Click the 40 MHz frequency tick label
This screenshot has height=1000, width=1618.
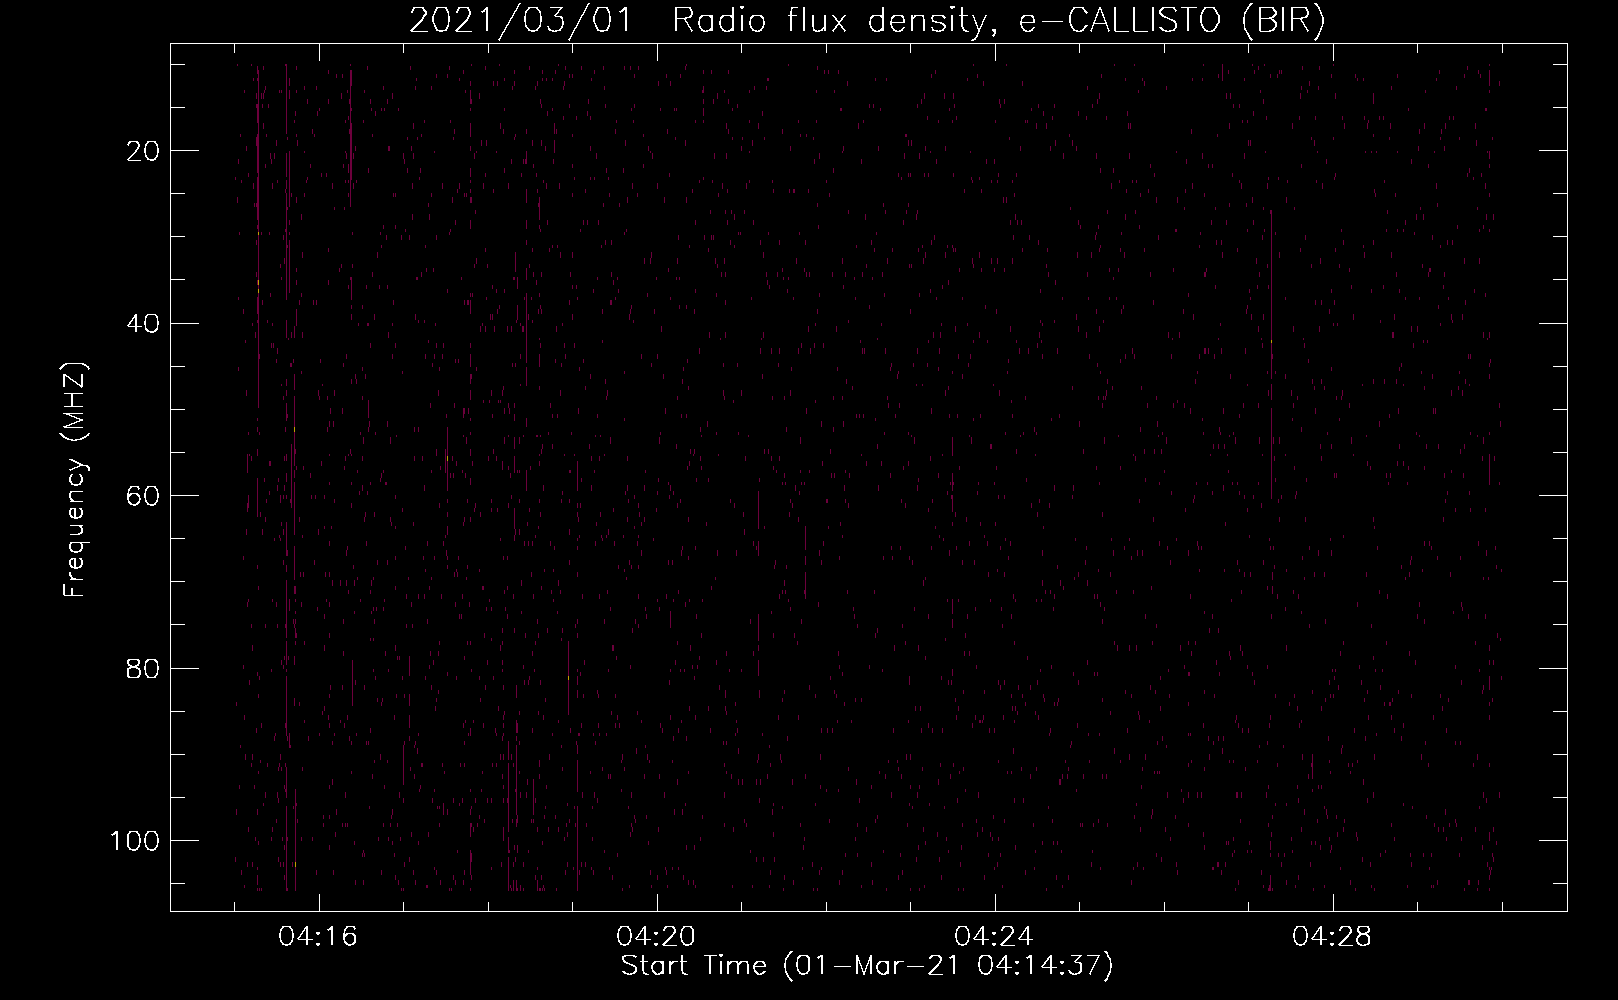click(144, 323)
